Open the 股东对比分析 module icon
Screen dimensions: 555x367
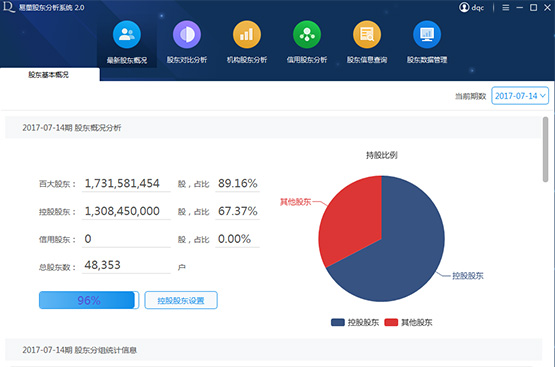click(x=187, y=34)
